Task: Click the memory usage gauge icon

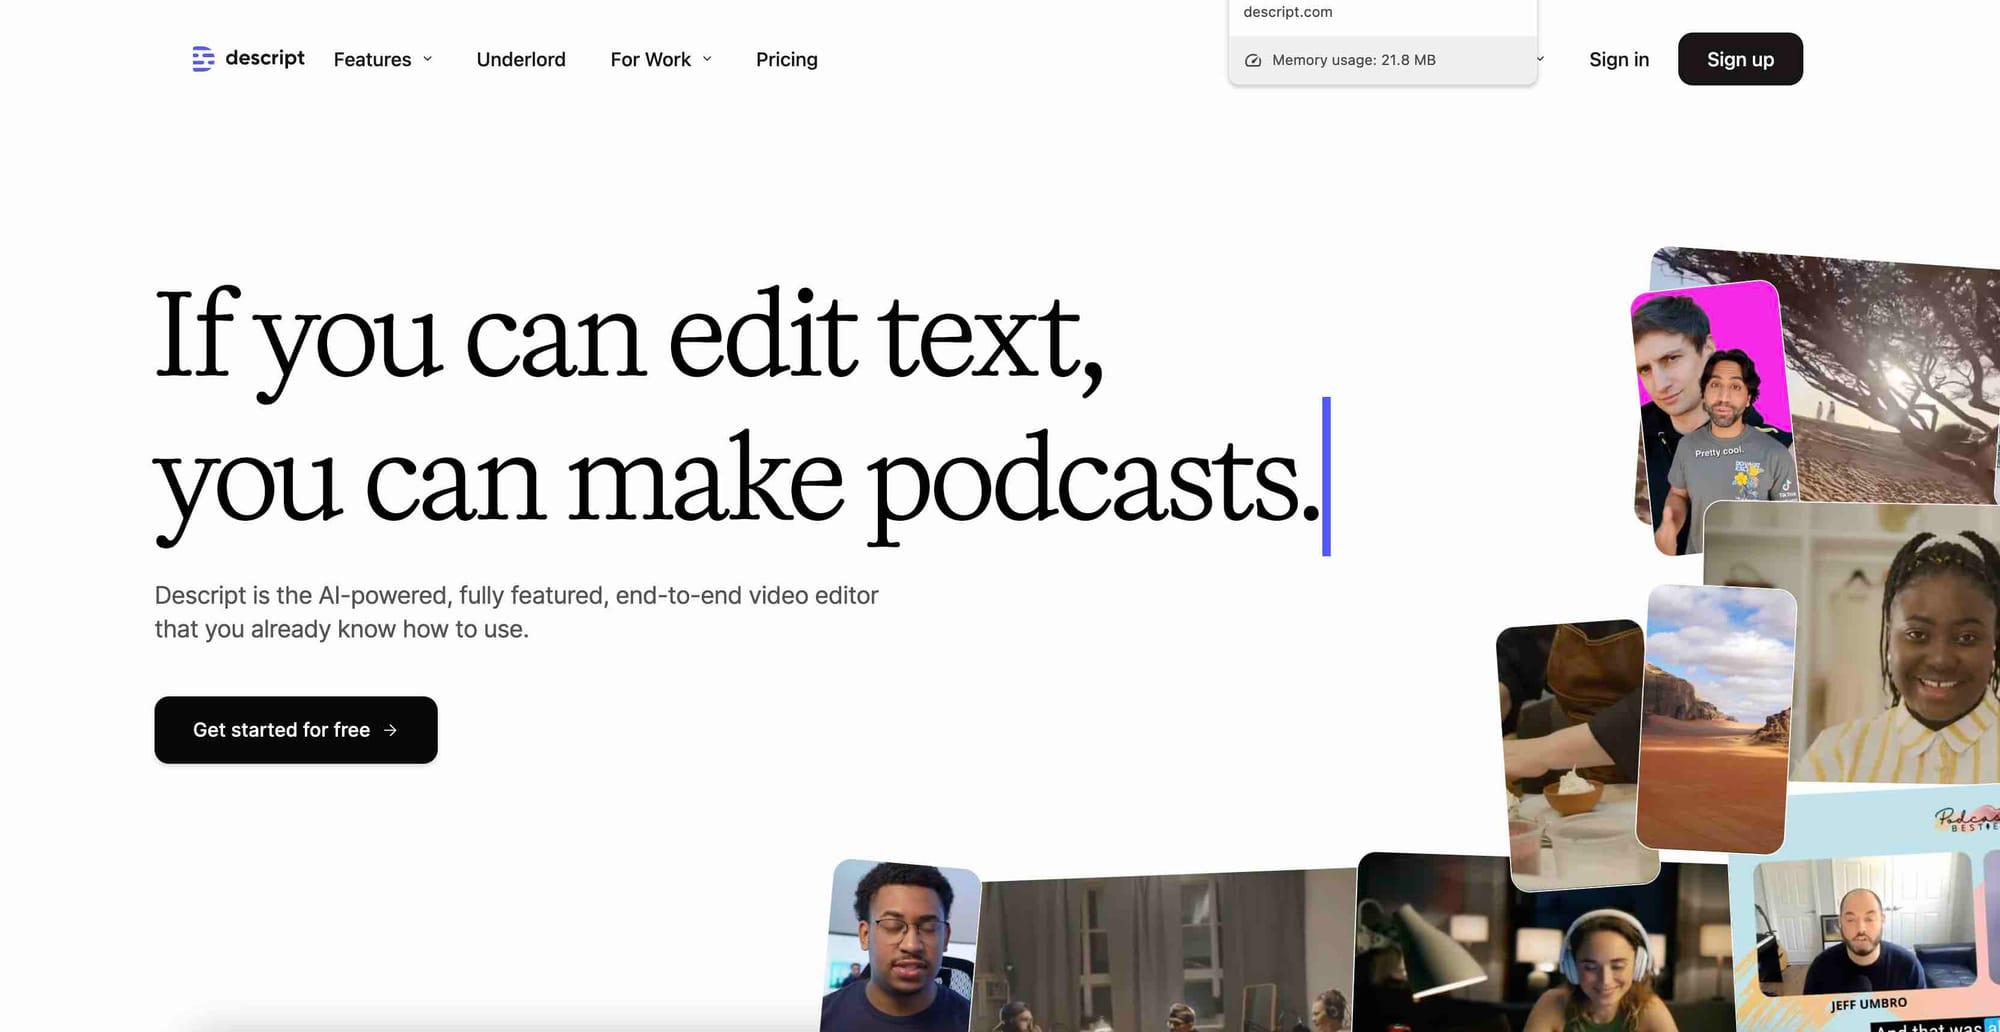Action: [1253, 60]
